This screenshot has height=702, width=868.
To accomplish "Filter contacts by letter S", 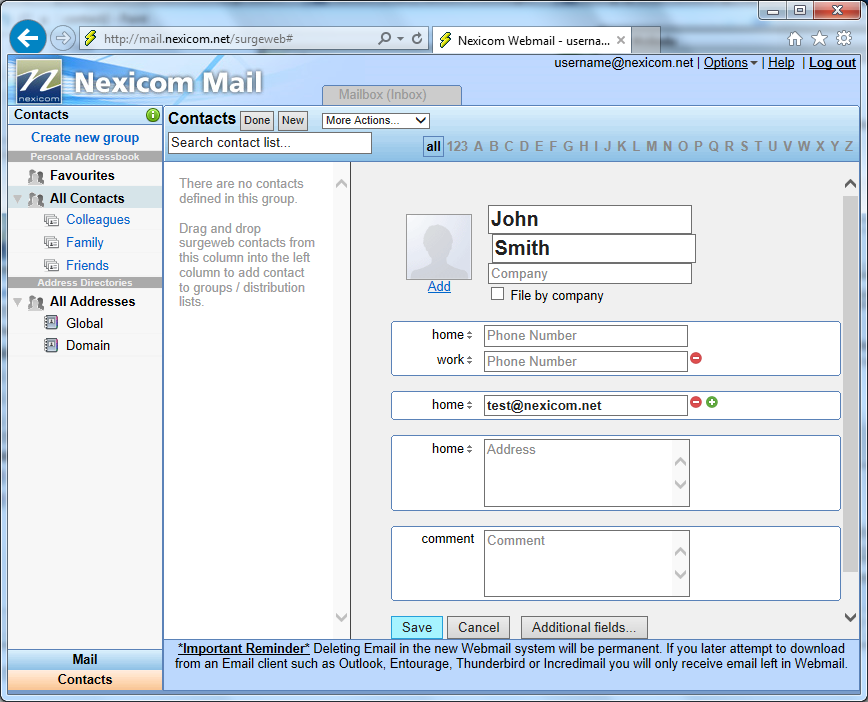I will 745,146.
